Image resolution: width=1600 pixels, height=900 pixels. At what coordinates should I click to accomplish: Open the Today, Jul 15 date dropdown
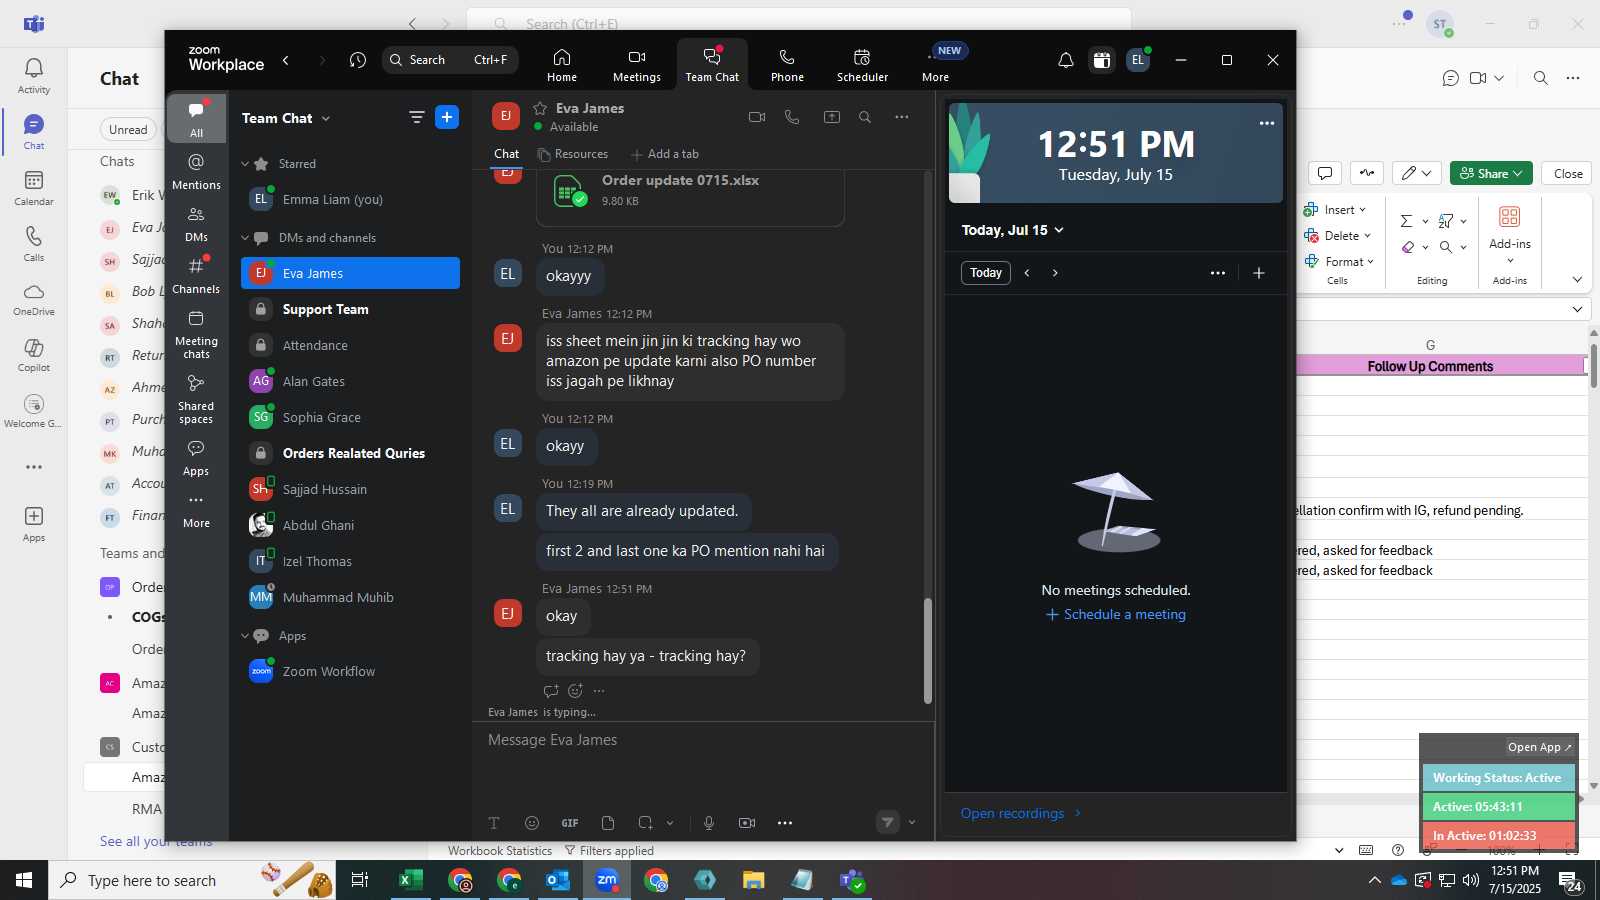(1013, 230)
